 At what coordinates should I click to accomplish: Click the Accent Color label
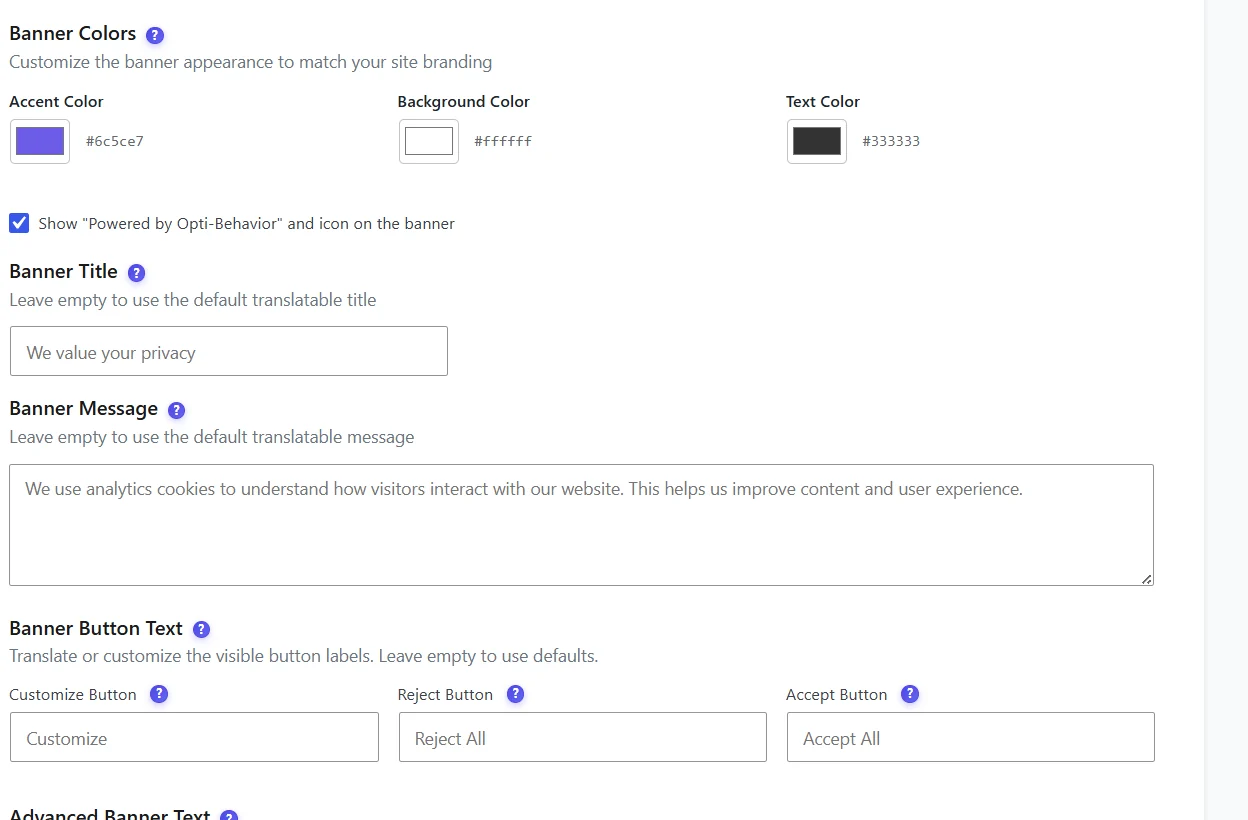[57, 102]
